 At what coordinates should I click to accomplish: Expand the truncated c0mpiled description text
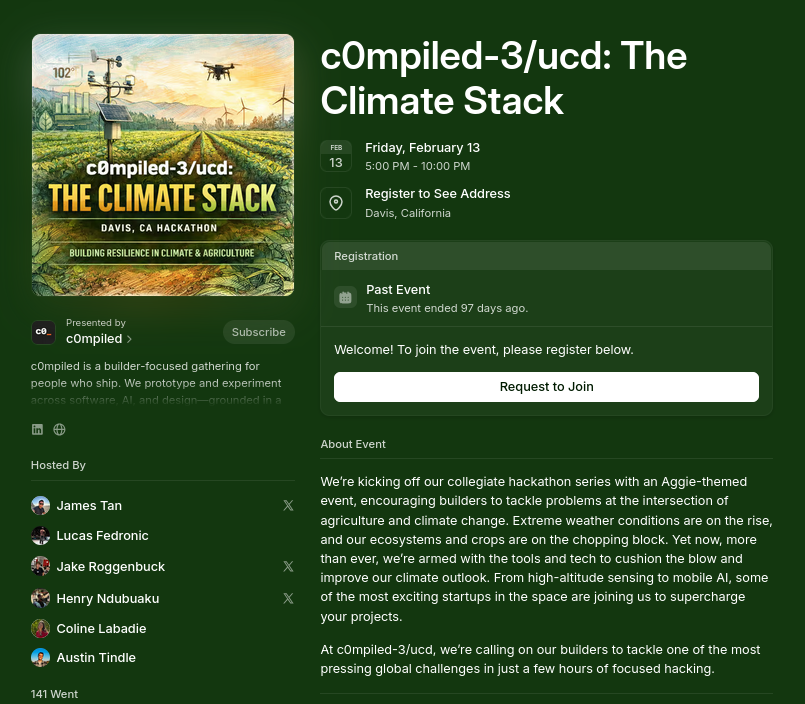tap(156, 383)
